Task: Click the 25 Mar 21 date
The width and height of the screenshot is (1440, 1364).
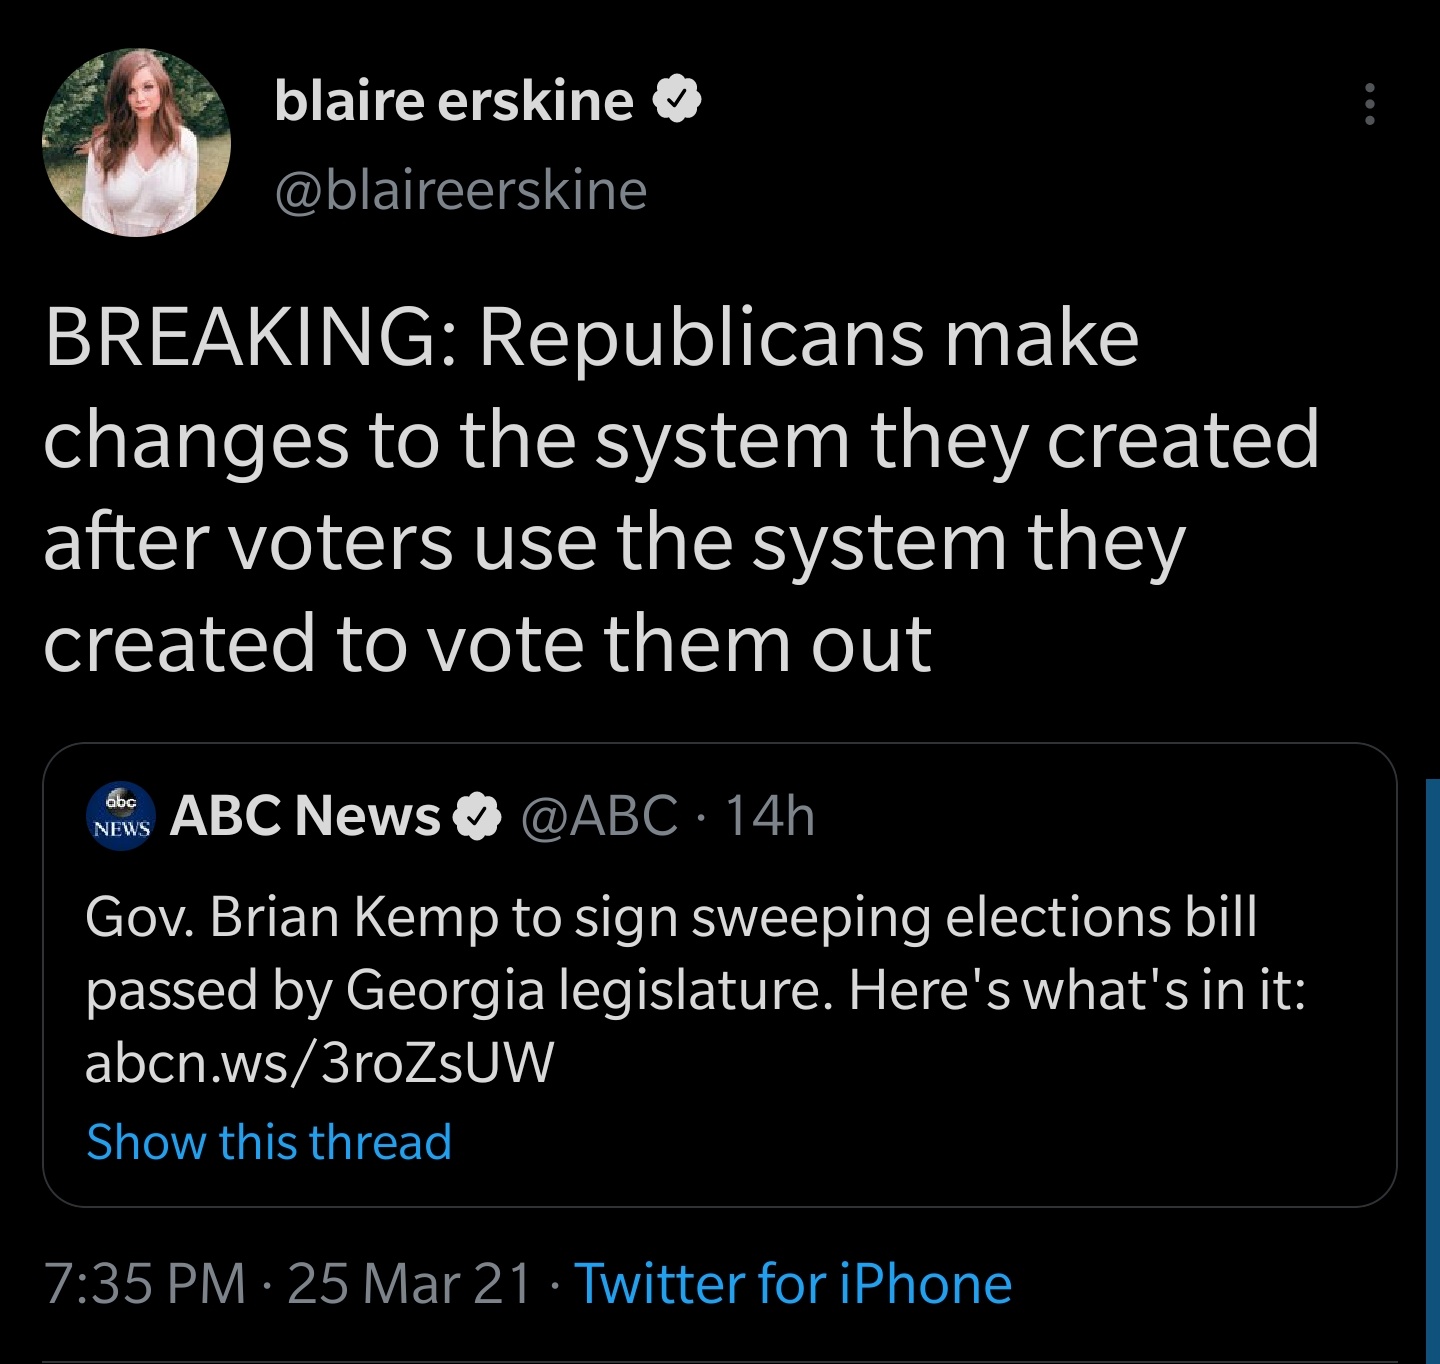Action: tap(409, 1283)
